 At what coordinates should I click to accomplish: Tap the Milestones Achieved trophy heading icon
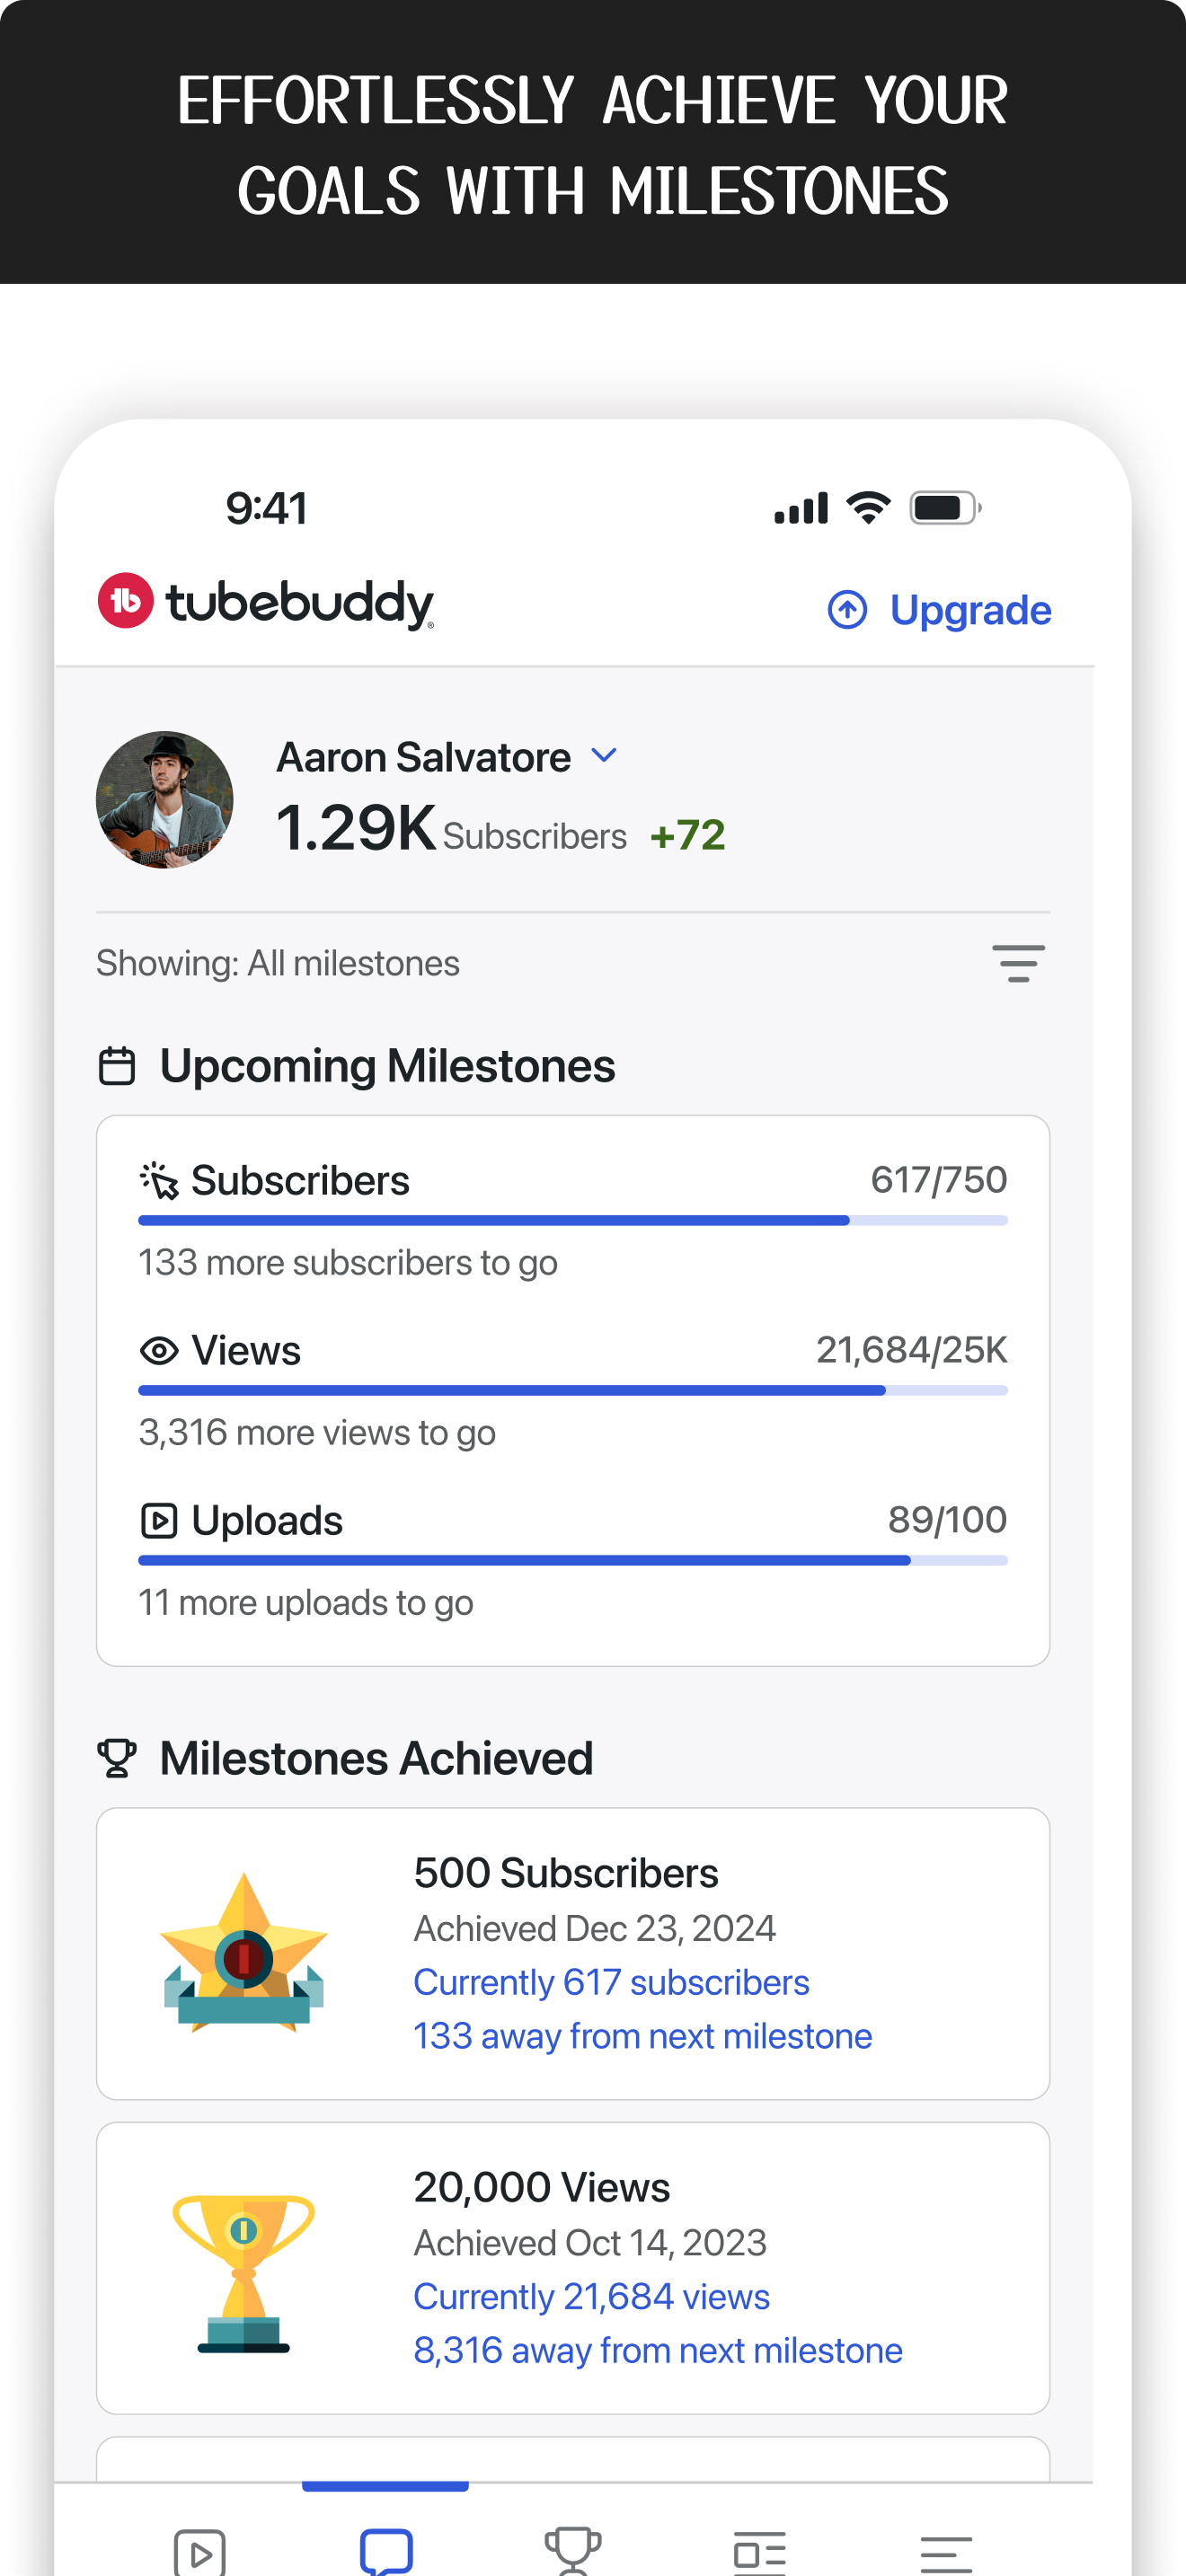(x=117, y=1758)
